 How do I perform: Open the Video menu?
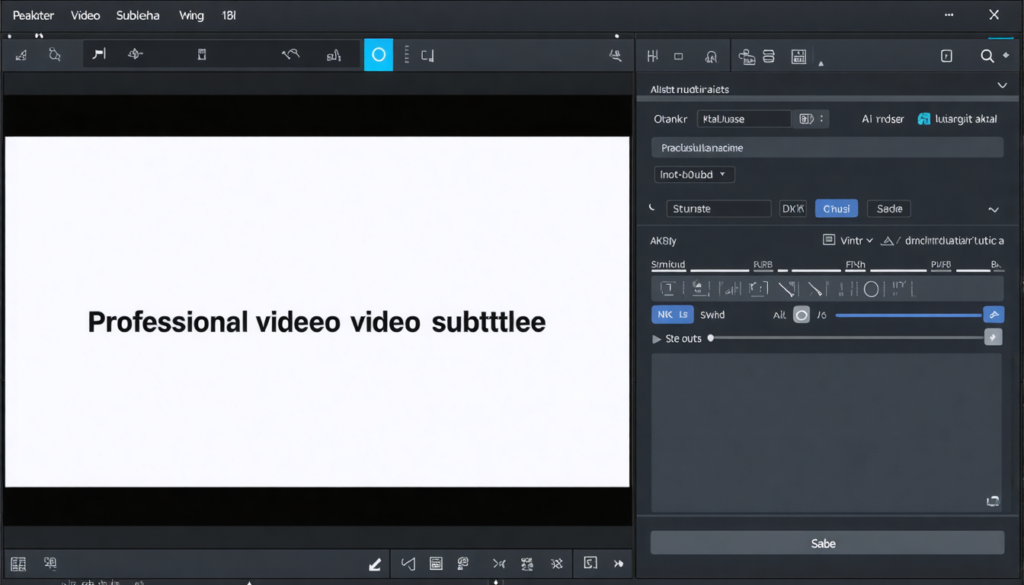point(85,15)
